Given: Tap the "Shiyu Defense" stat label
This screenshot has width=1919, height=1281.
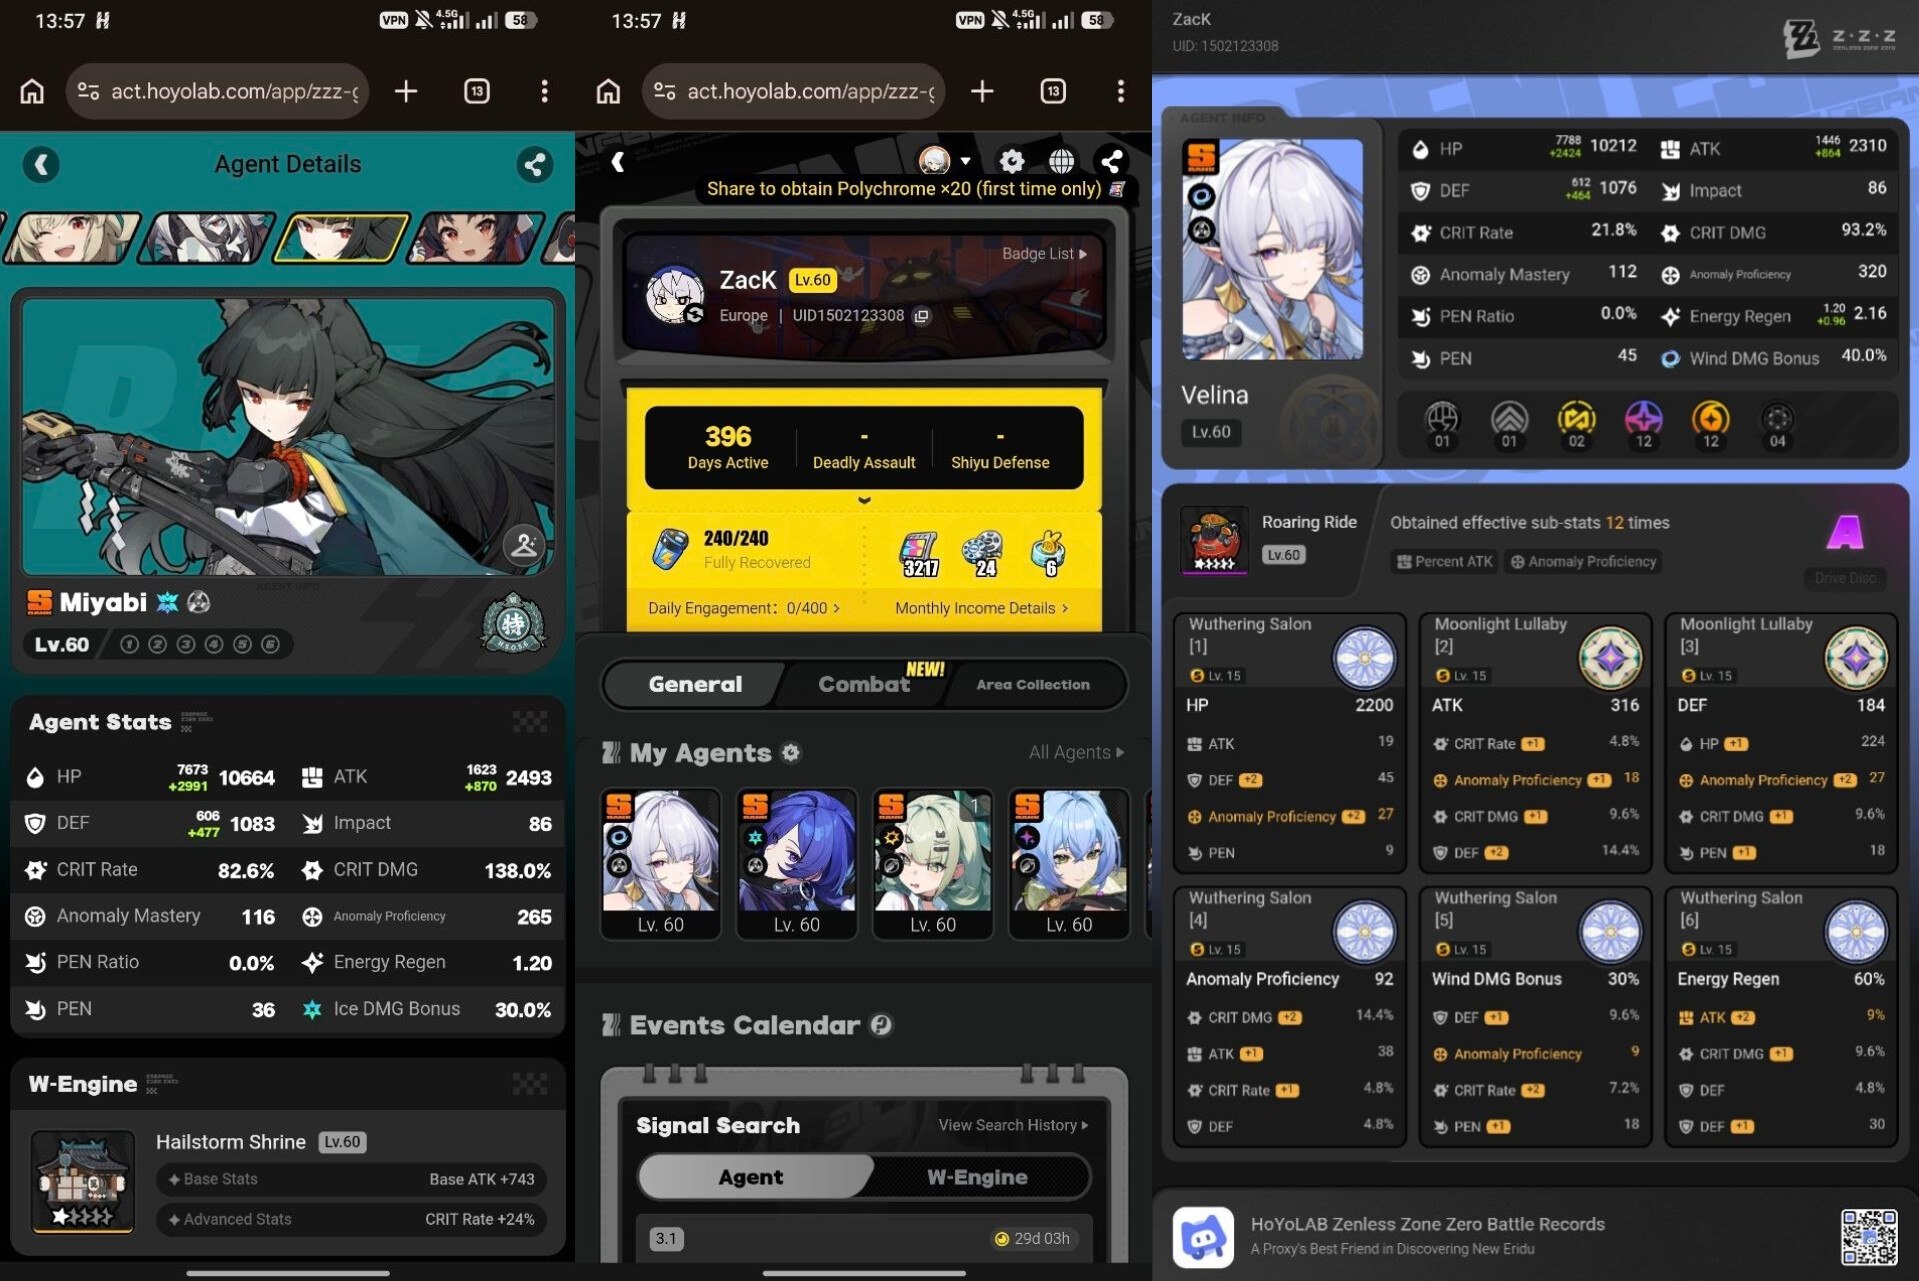Looking at the screenshot, I should pos(1000,463).
